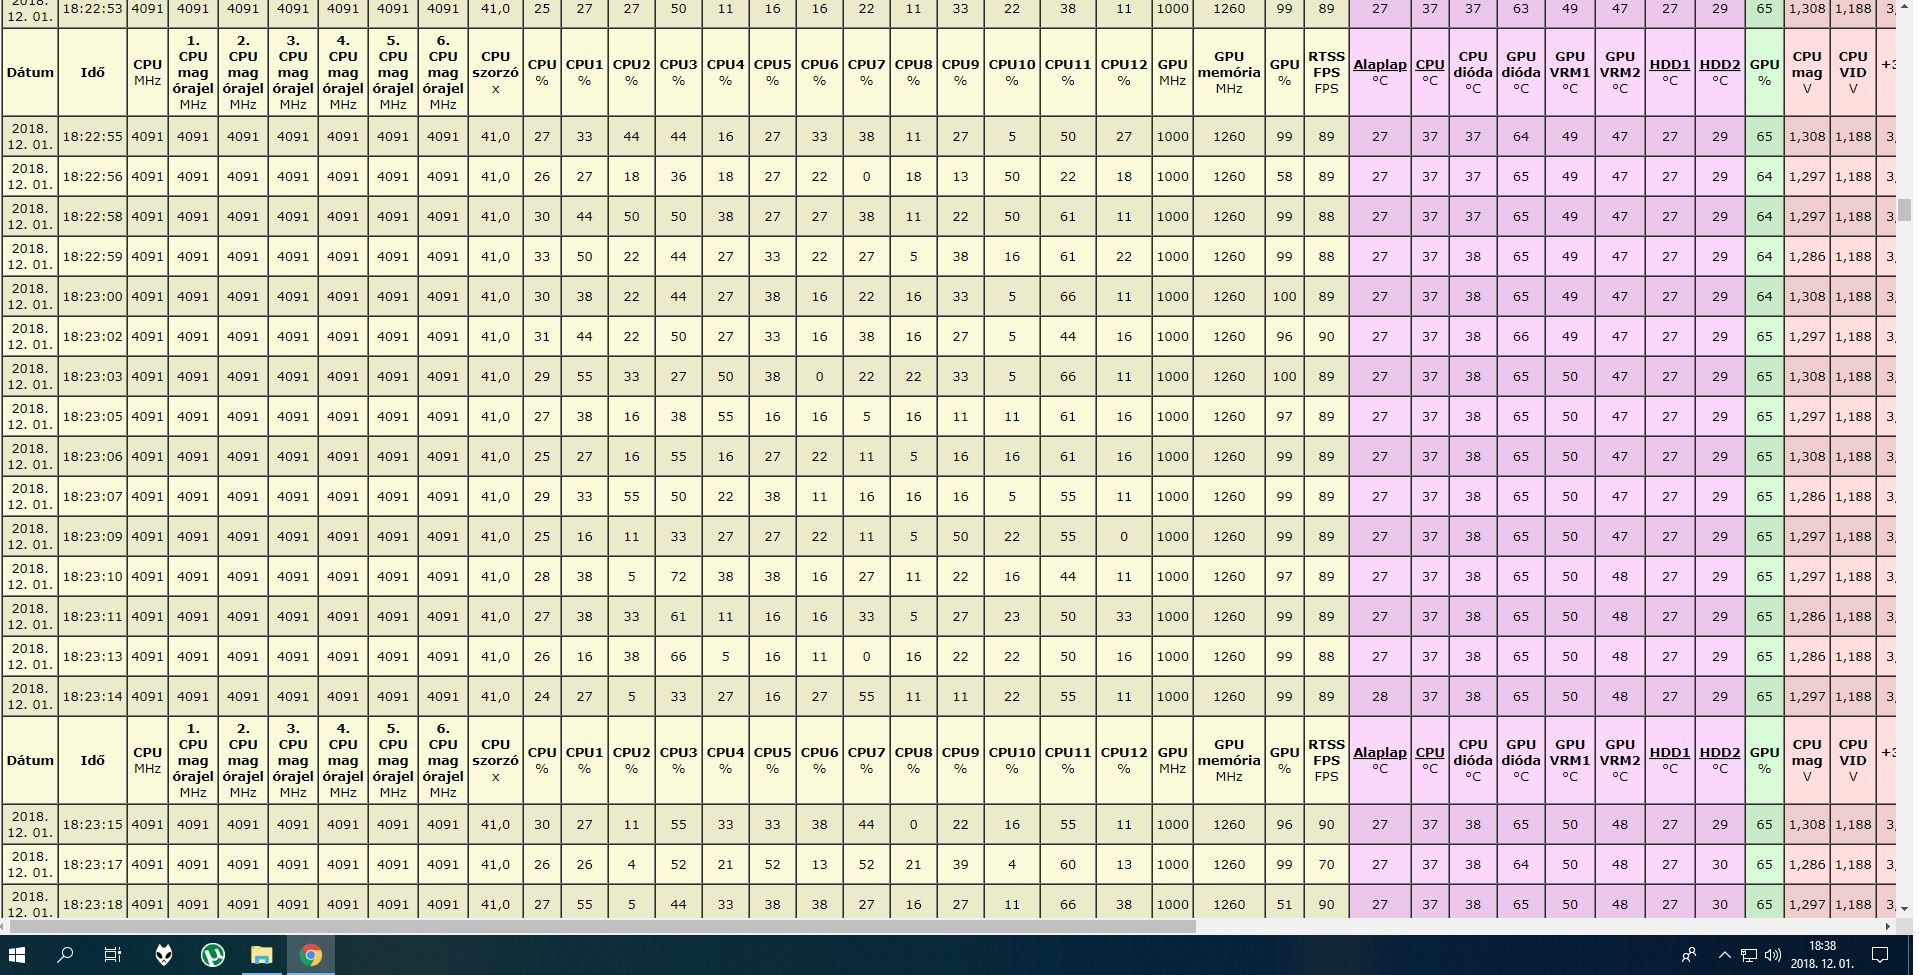This screenshot has height=975, width=1919.
Task: Click the GPU memória header in lower header row
Action: click(1229, 760)
